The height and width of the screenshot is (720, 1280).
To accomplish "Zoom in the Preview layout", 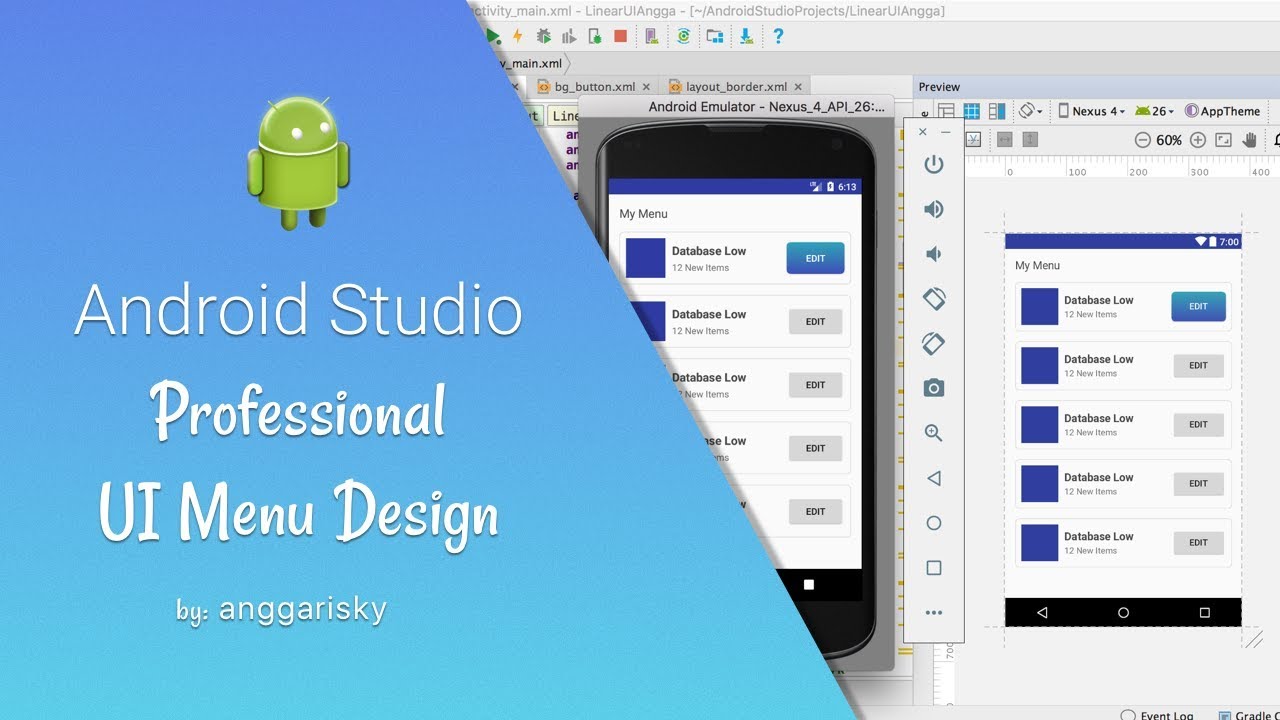I will tap(1198, 140).
